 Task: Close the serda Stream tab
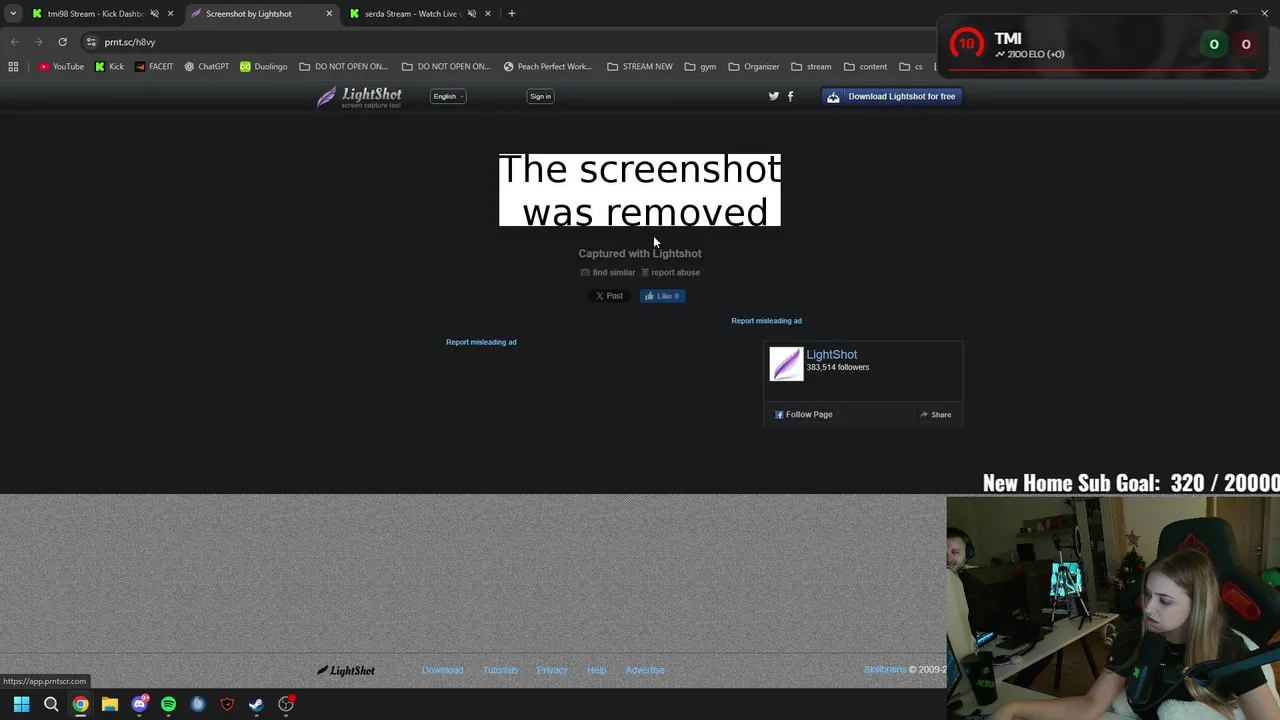click(488, 14)
